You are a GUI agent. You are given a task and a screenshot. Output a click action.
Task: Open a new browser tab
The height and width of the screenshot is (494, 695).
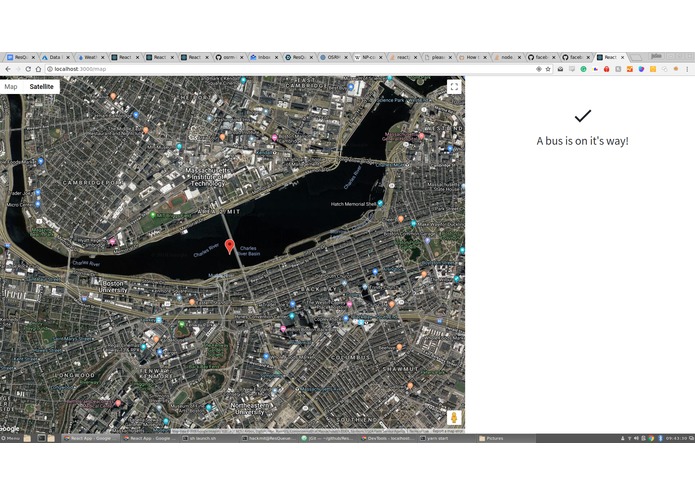point(636,57)
